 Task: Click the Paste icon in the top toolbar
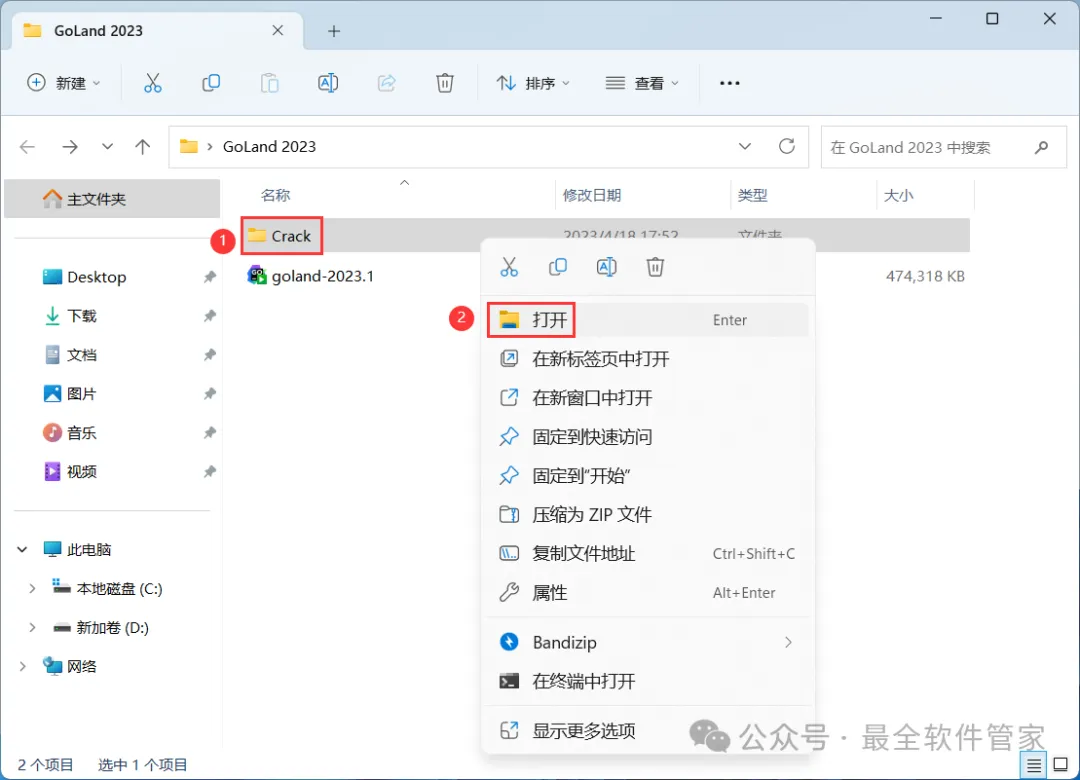point(269,83)
